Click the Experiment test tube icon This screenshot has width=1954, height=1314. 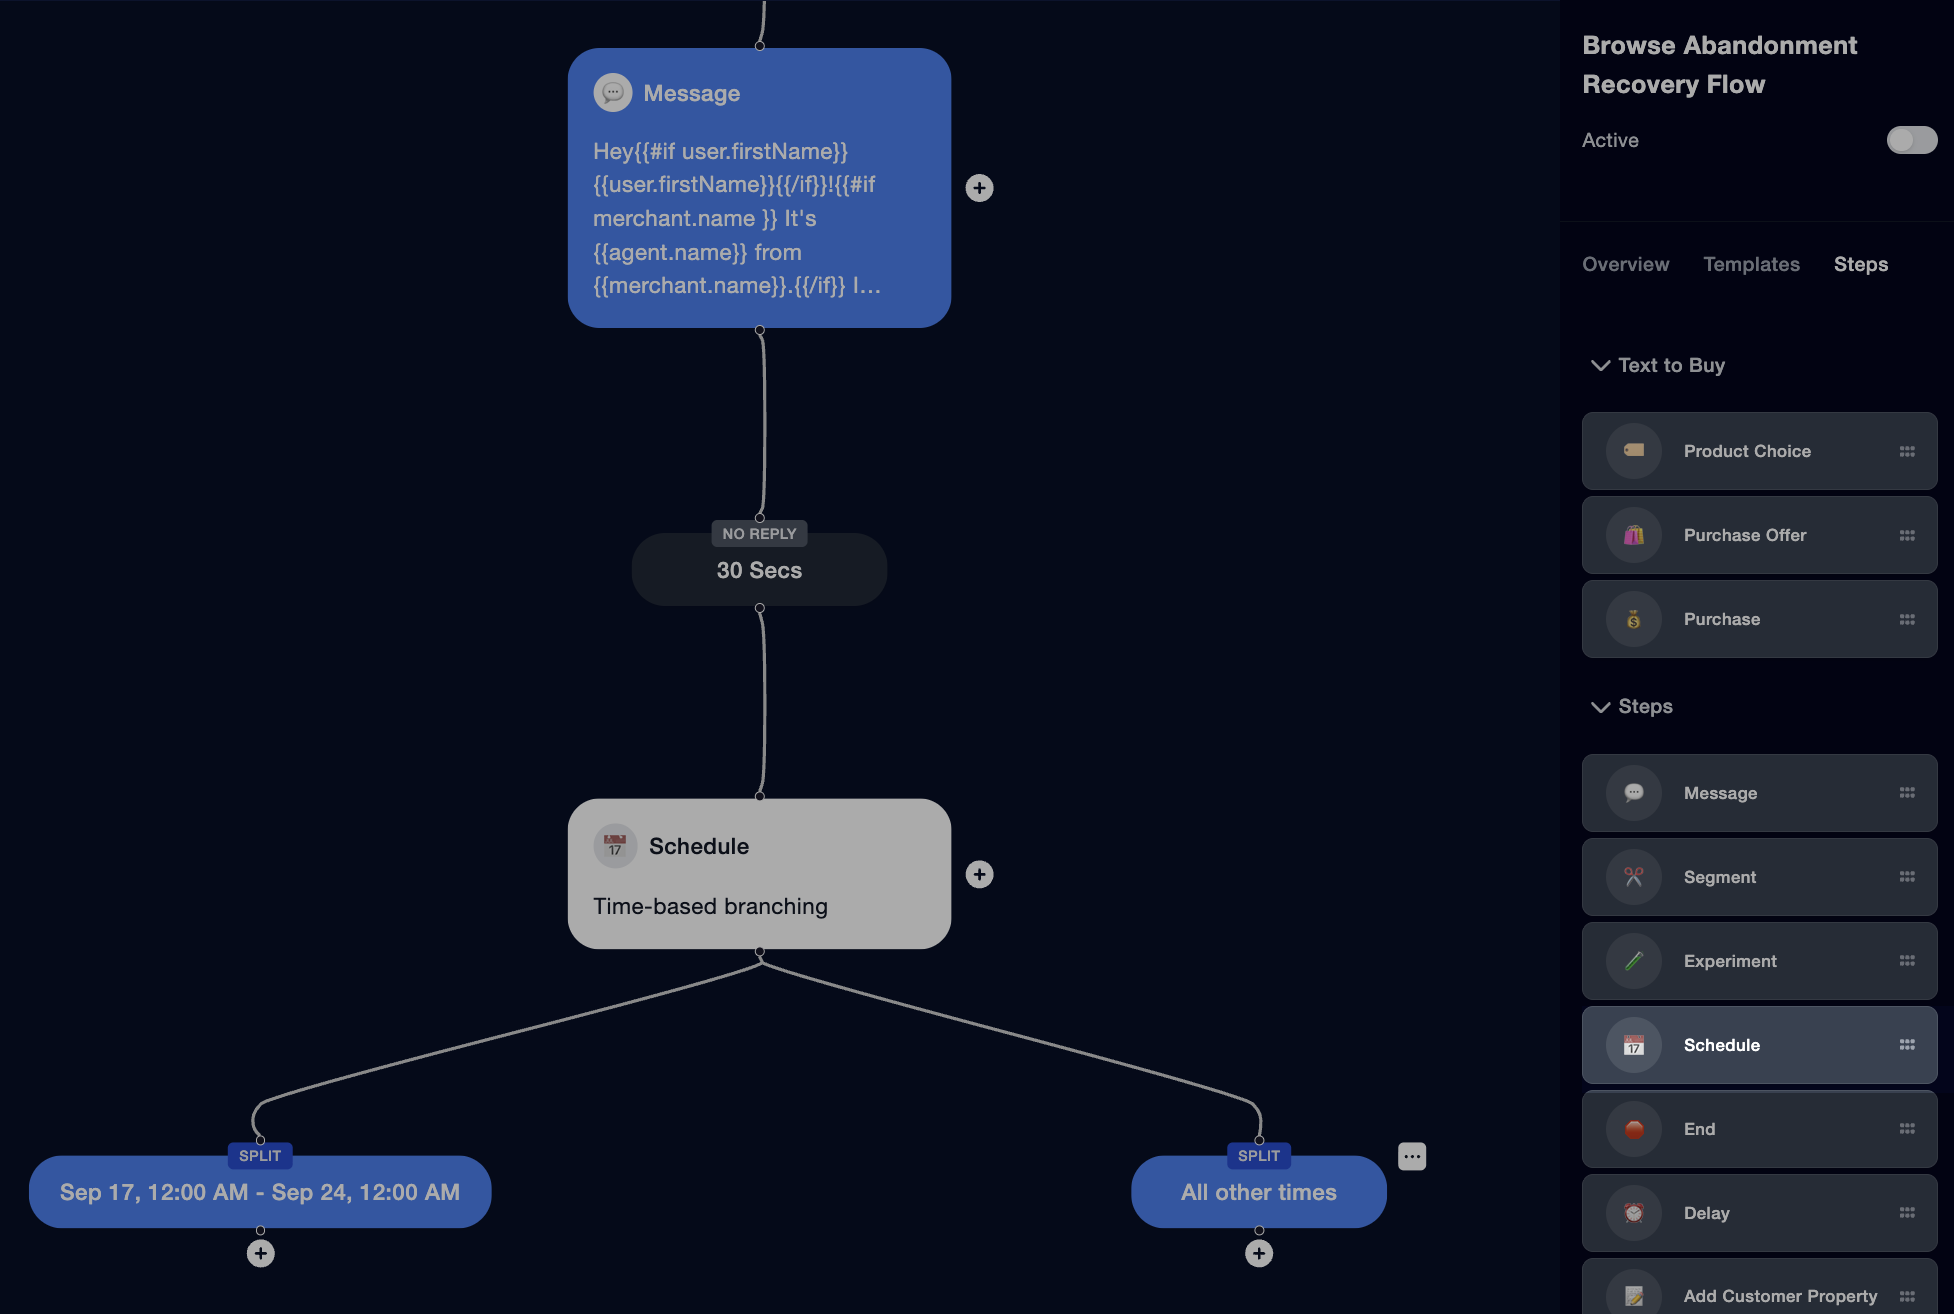[x=1633, y=961]
